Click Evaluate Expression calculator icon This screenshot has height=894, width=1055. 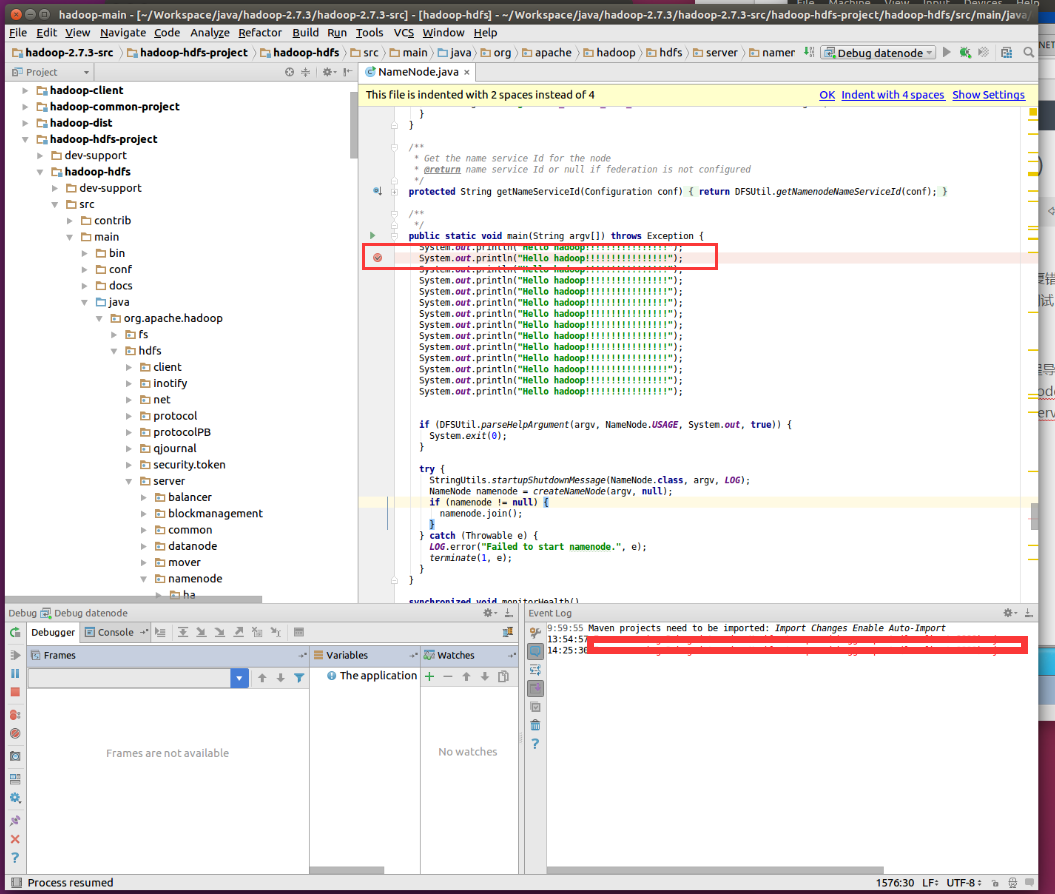[299, 632]
